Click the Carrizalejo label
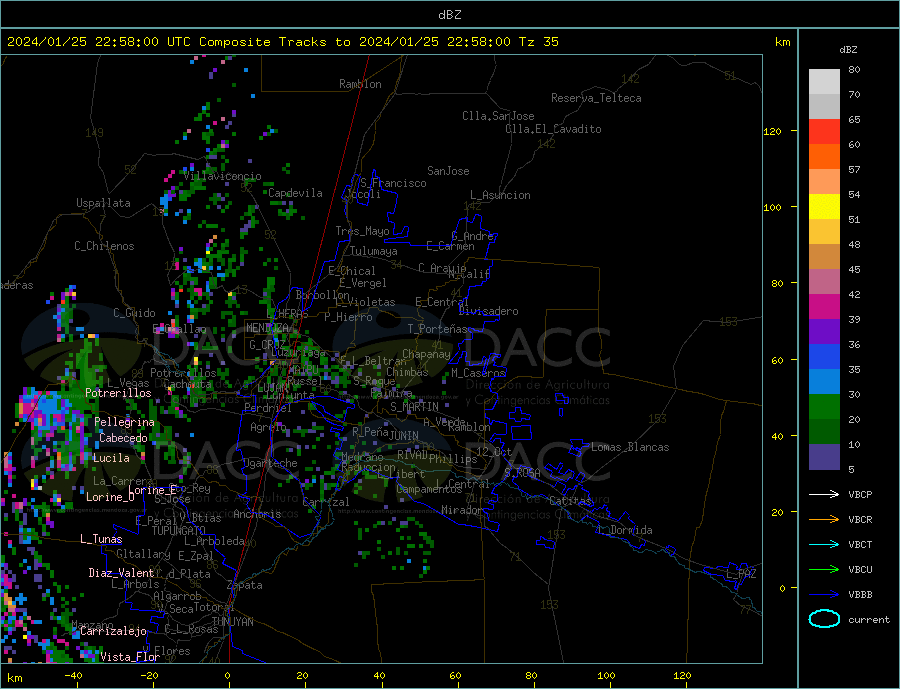900x689 pixels. point(113,631)
